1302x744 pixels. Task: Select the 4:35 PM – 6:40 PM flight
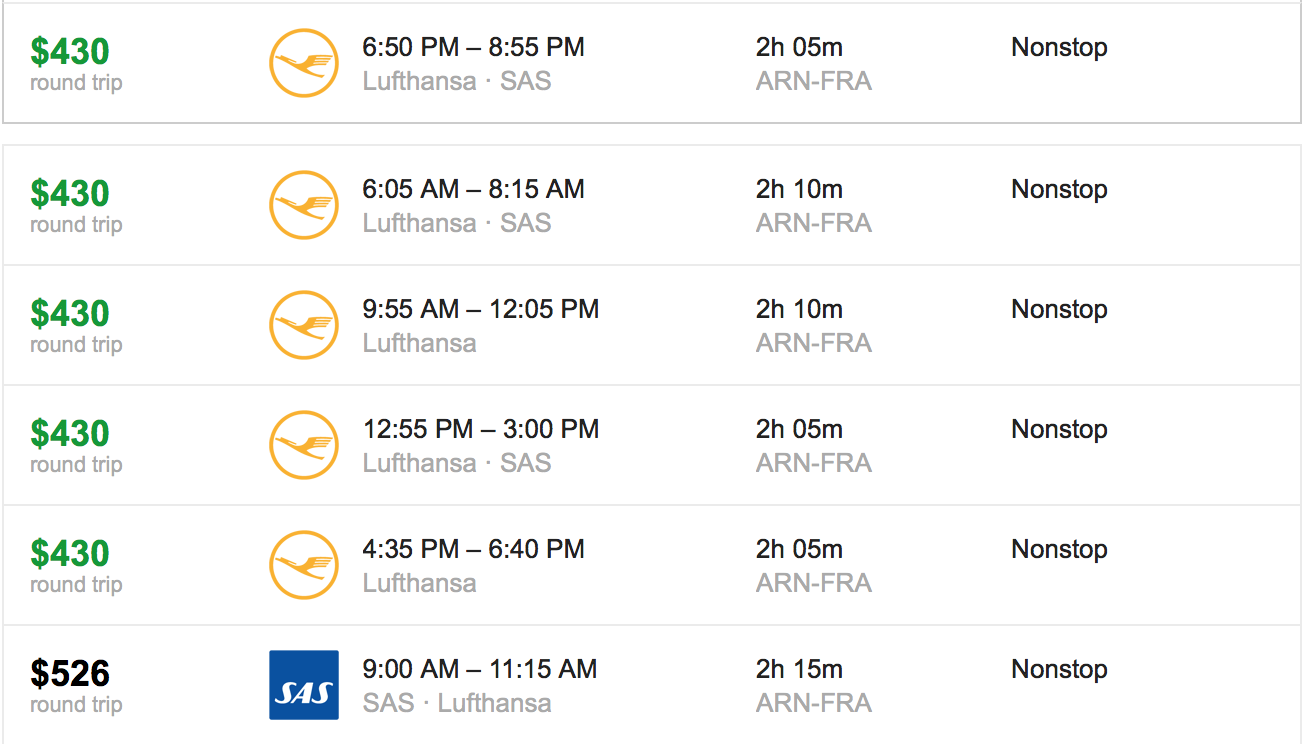coord(652,565)
